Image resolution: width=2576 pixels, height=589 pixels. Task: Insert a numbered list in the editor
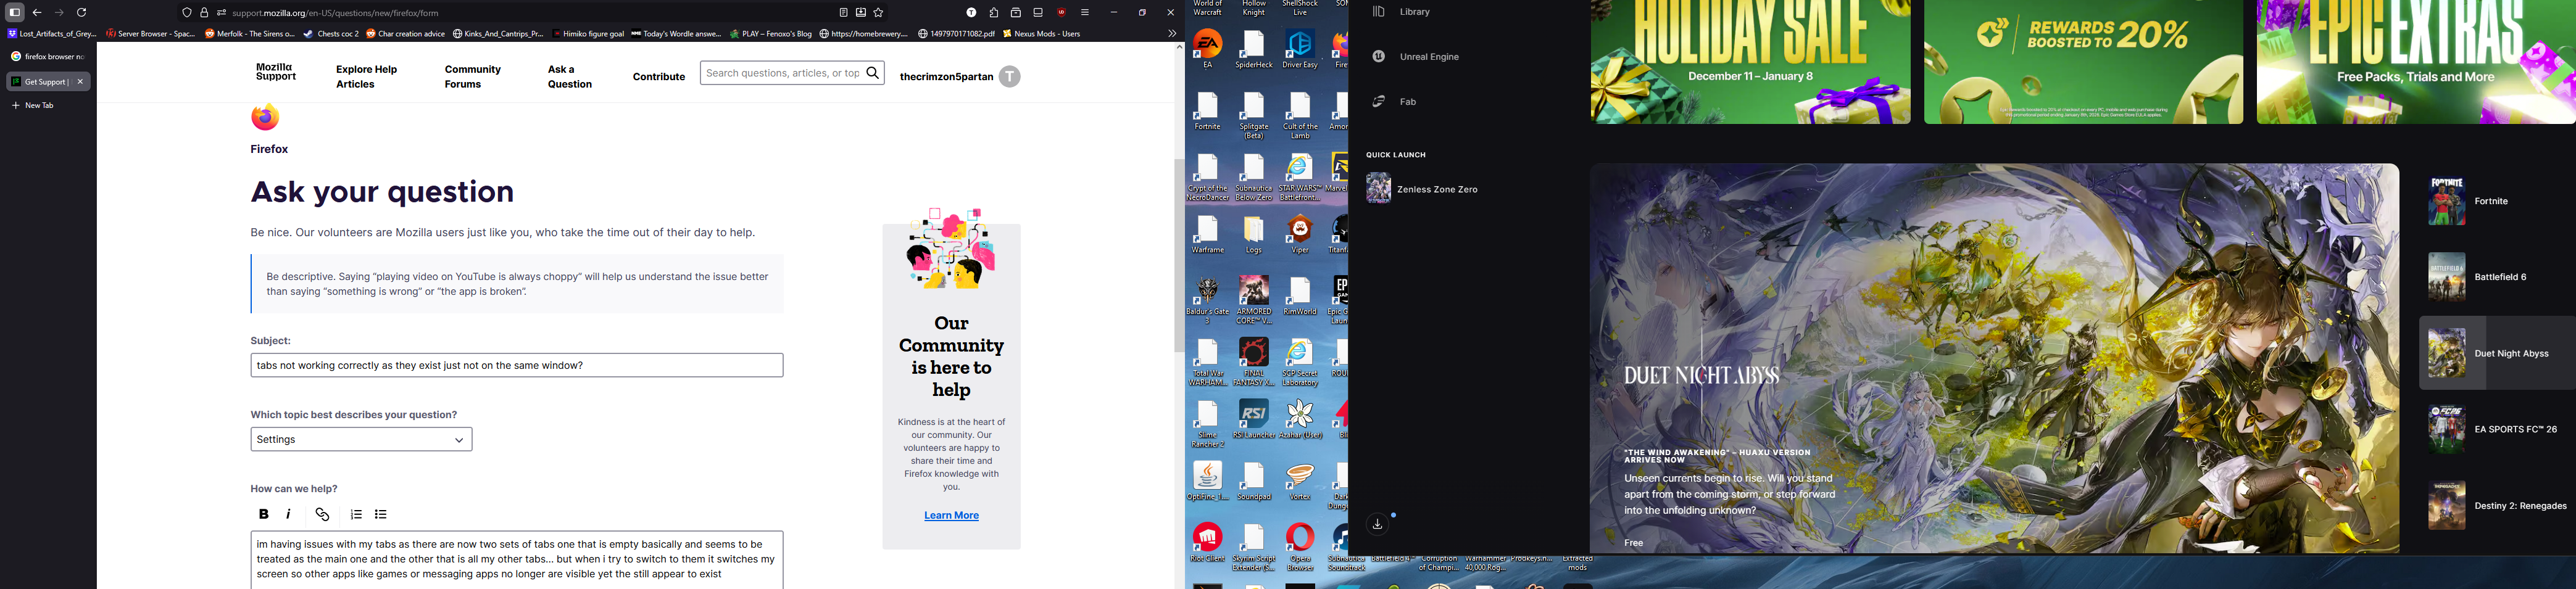pos(356,515)
